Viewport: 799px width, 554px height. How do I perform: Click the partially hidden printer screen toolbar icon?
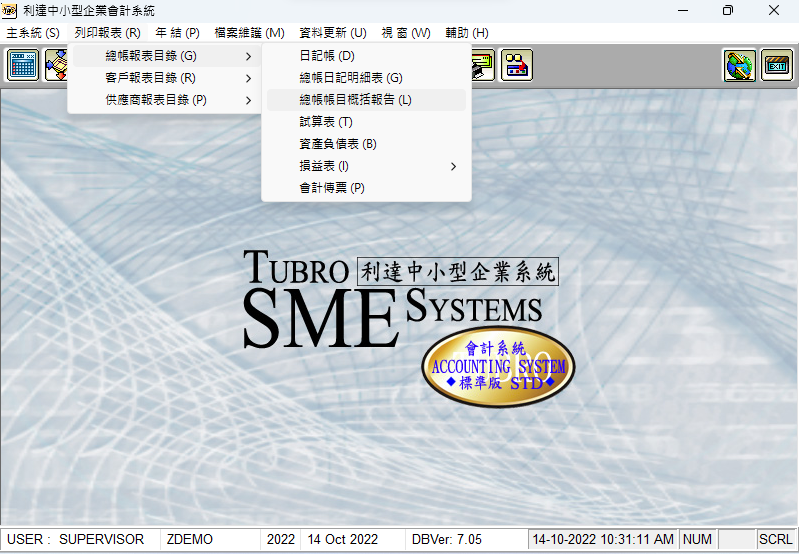pyautogui.click(x=483, y=65)
